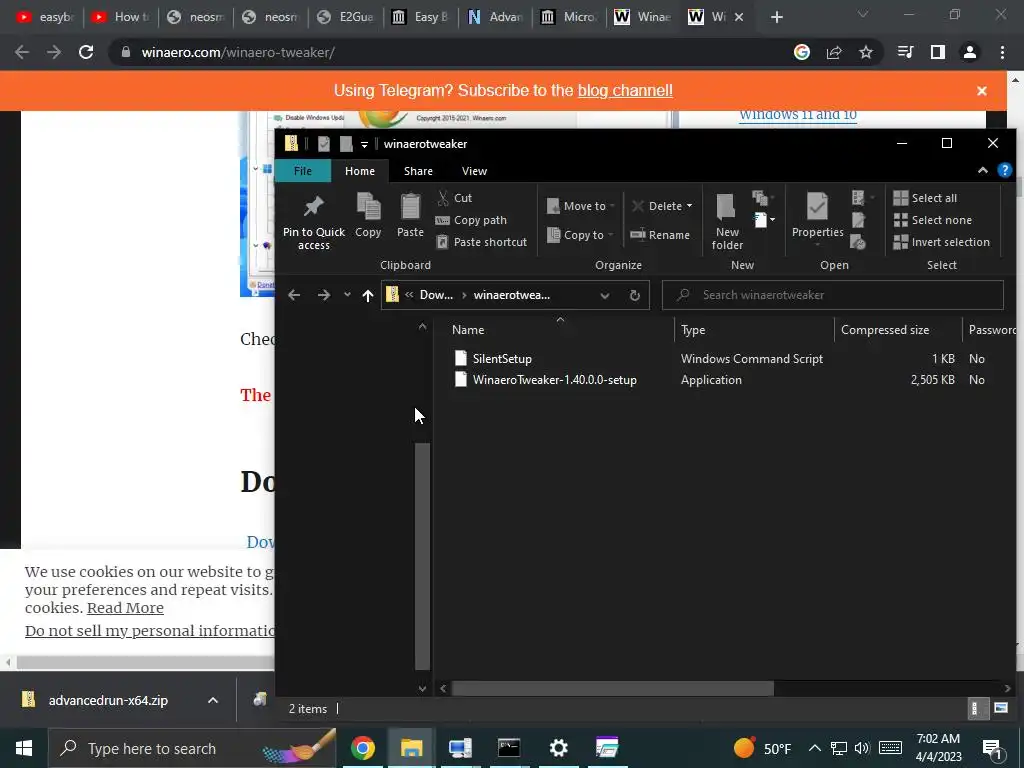The image size is (1024, 768).
Task: Open Explorer help question mark icon
Action: pyautogui.click(x=1004, y=170)
